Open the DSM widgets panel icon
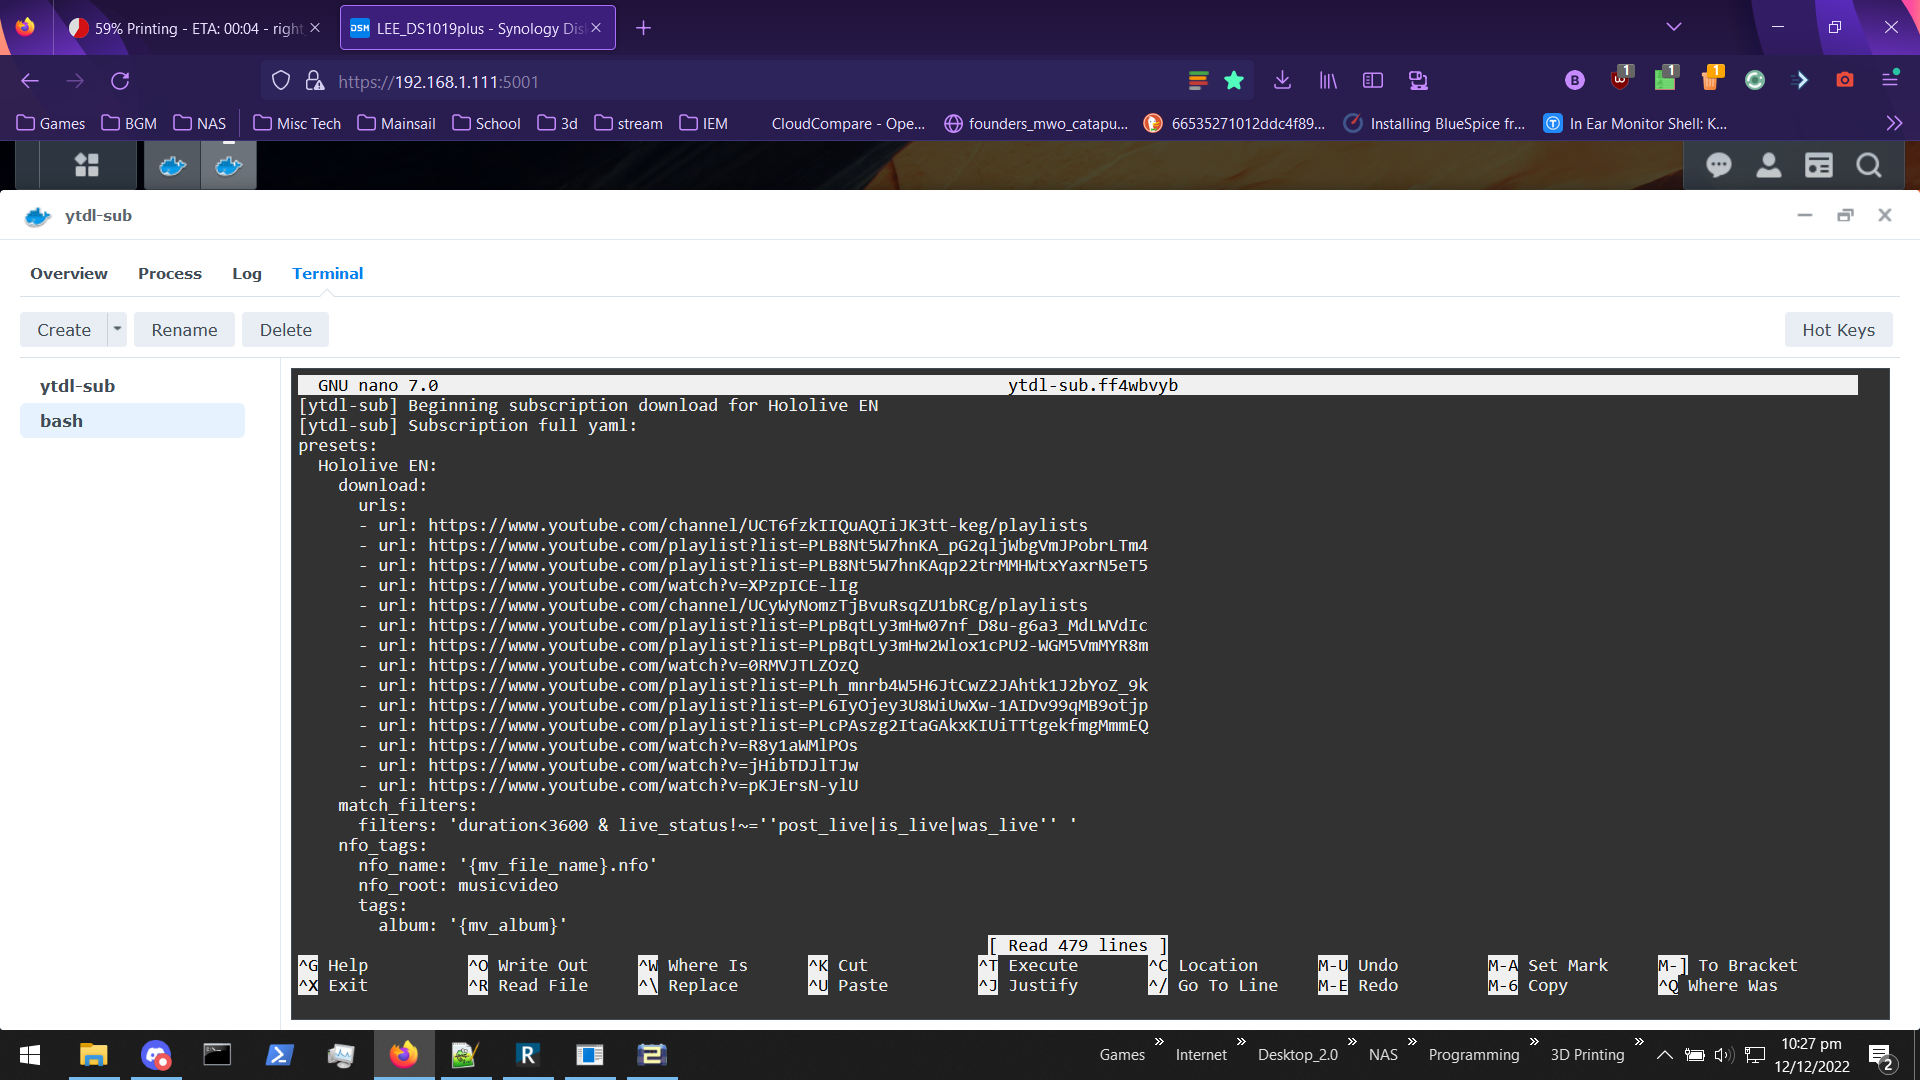 pos(1819,165)
